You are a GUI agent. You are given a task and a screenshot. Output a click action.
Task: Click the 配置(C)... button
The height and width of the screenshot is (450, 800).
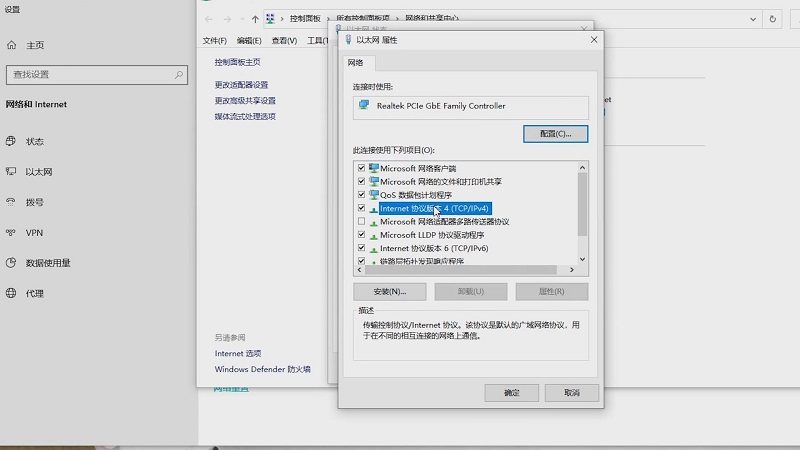[555, 133]
